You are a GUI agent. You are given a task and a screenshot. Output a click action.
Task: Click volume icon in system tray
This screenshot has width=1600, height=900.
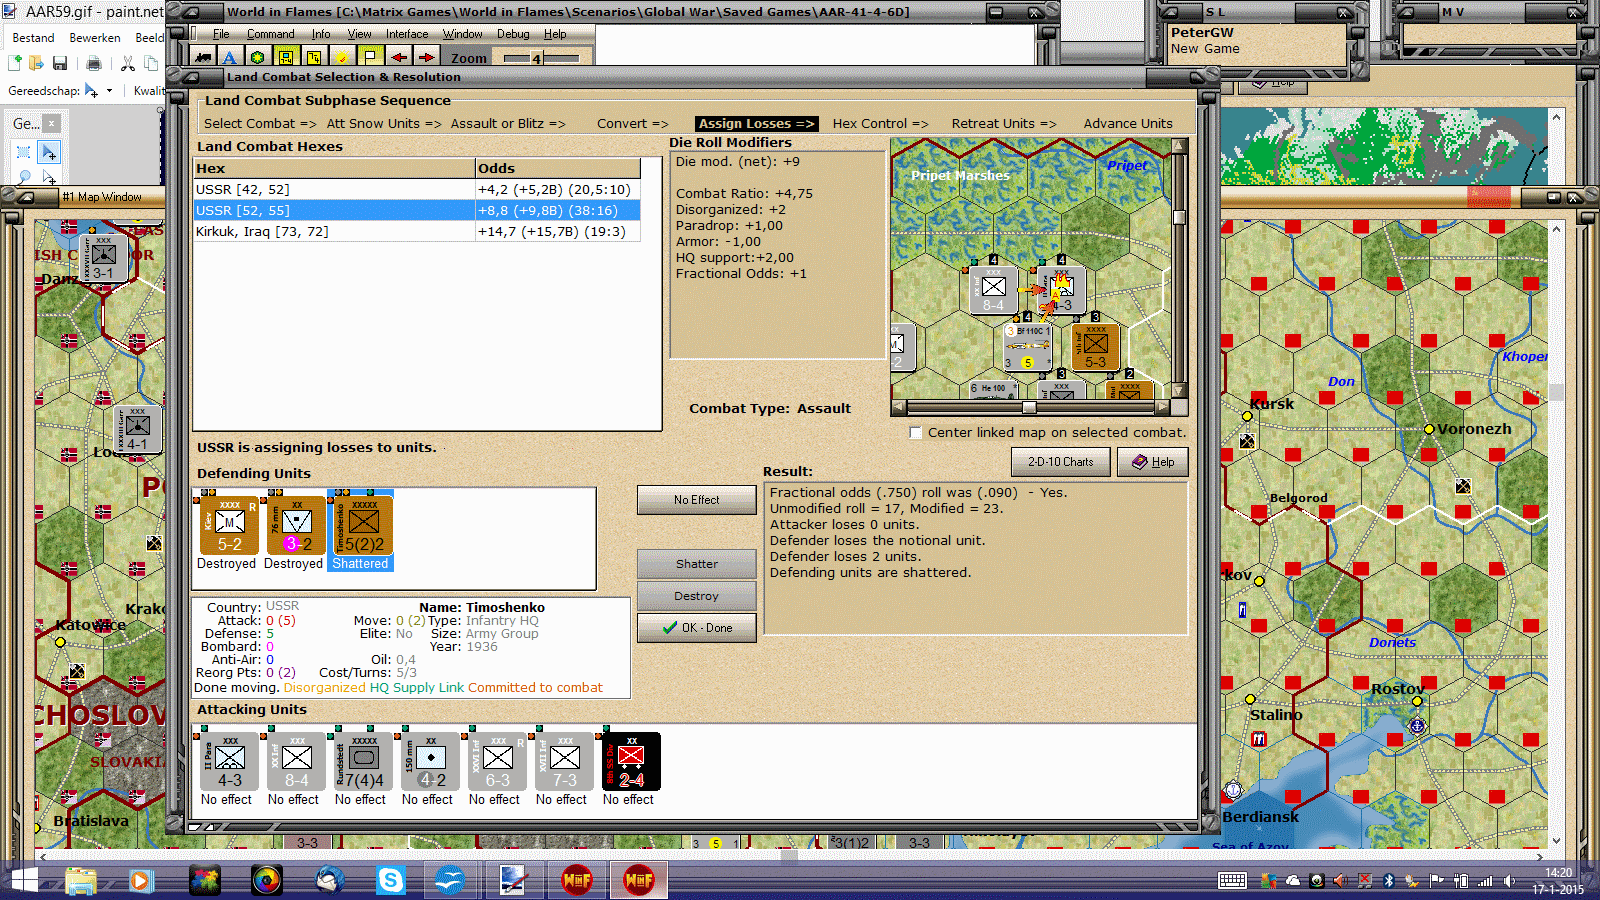[1509, 881]
